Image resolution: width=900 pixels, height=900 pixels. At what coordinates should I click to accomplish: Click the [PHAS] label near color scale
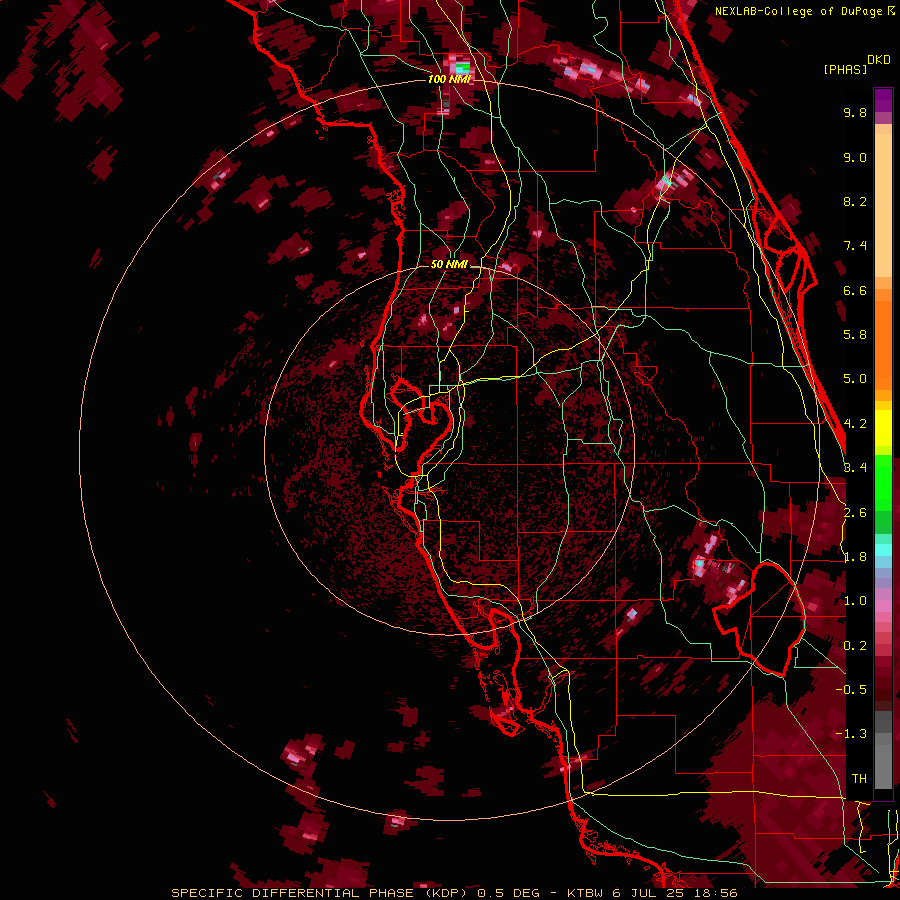tap(845, 69)
